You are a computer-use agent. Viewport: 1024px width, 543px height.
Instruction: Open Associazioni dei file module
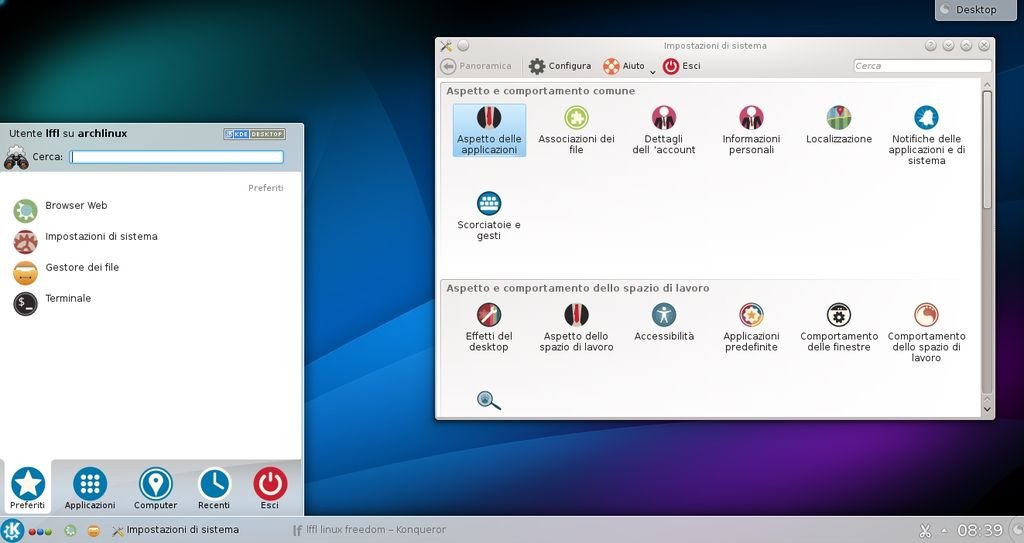(x=576, y=130)
